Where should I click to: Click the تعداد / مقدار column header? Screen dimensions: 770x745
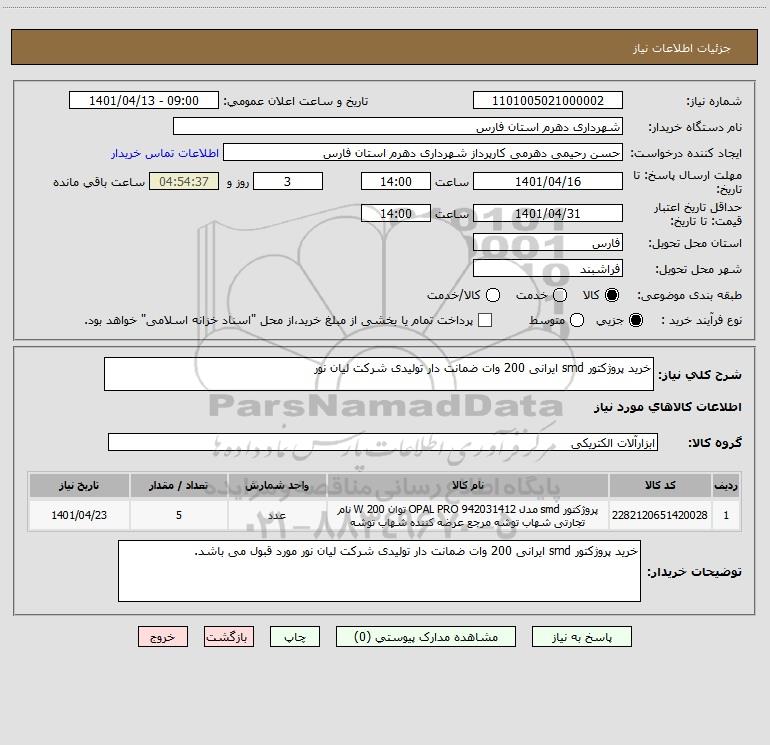(x=179, y=485)
